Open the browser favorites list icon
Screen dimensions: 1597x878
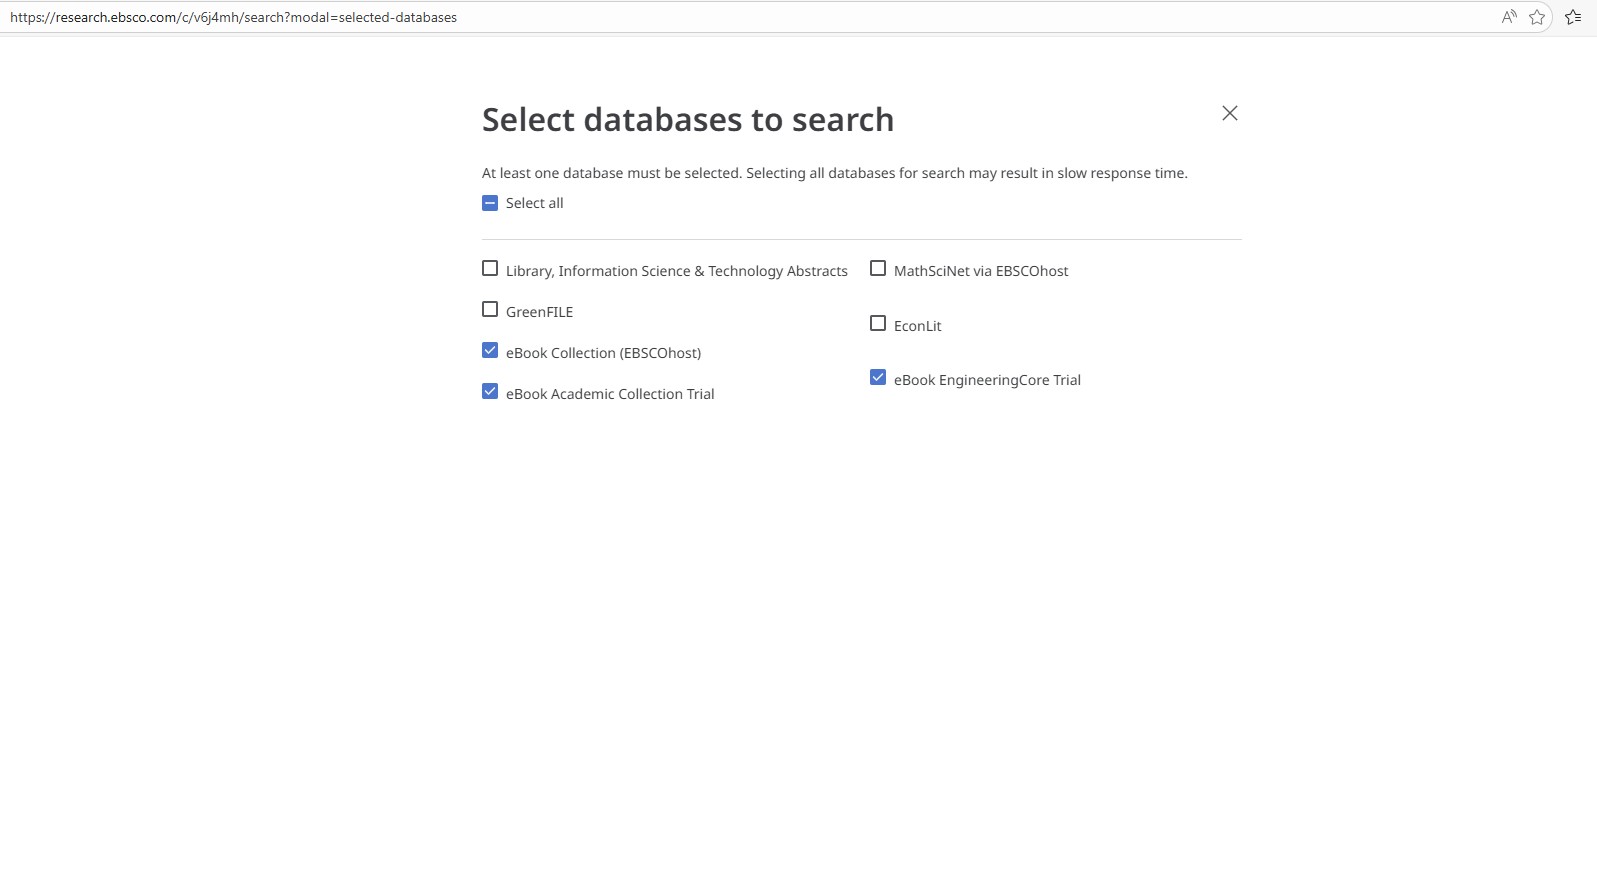1573,17
